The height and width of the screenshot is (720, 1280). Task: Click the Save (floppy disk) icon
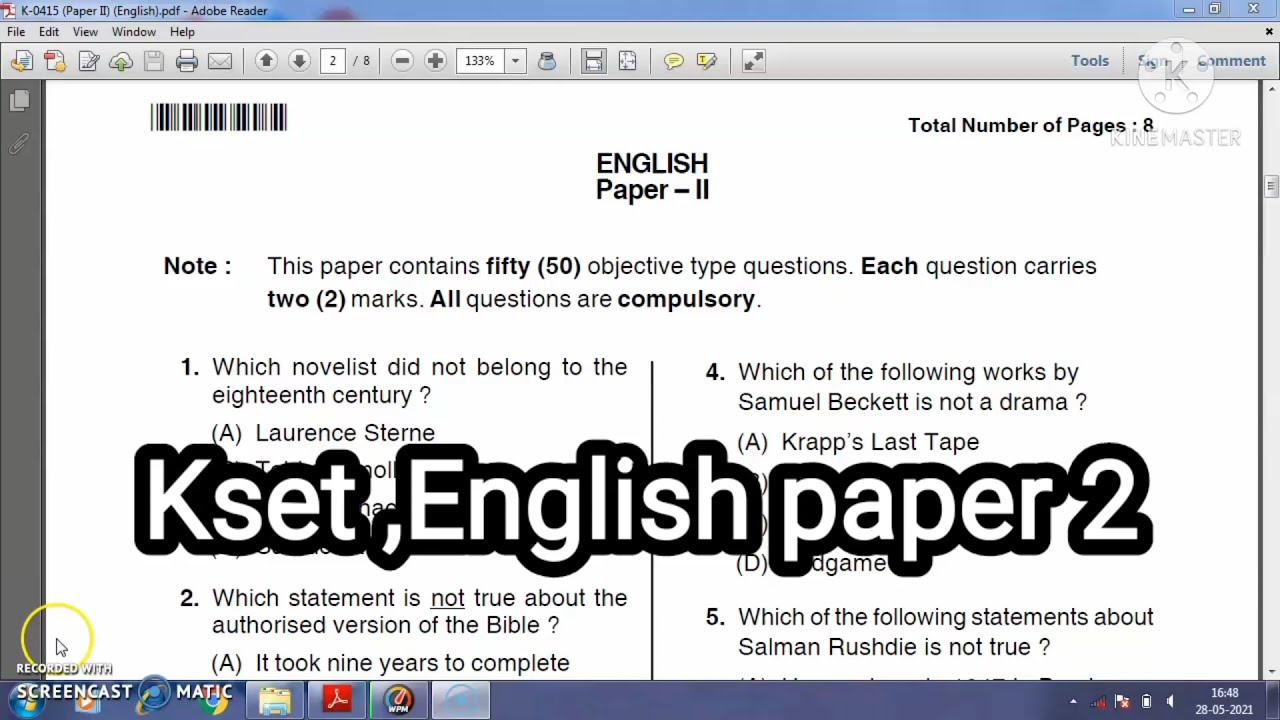154,61
